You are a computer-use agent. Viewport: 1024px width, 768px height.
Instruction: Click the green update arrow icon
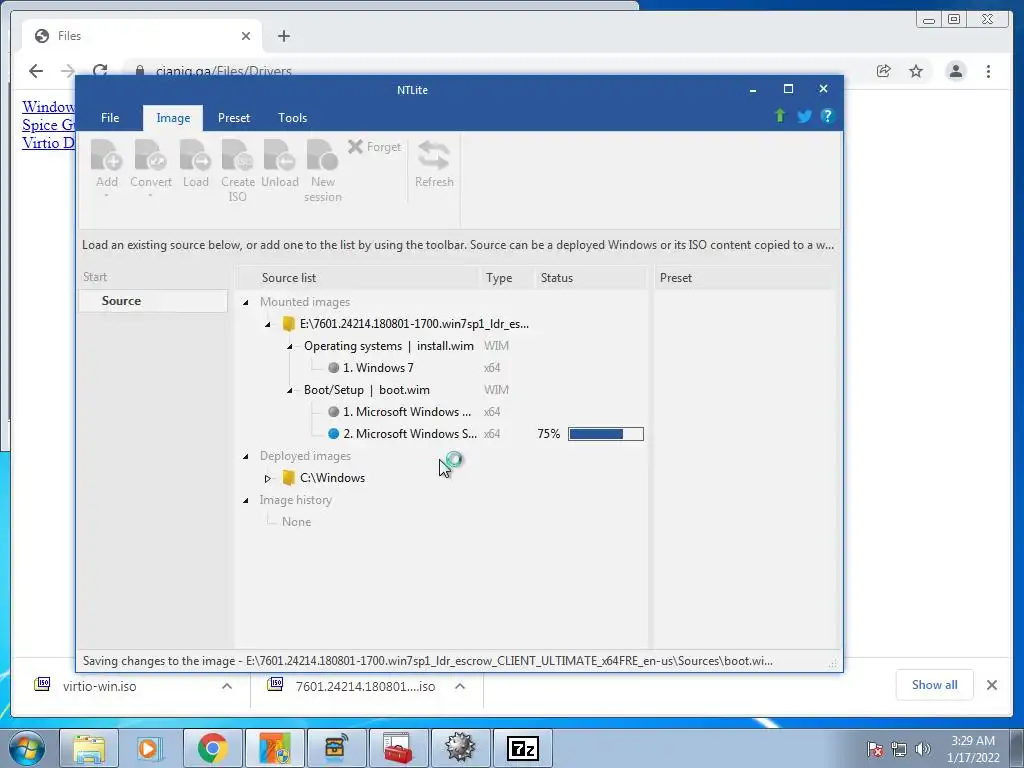780,116
